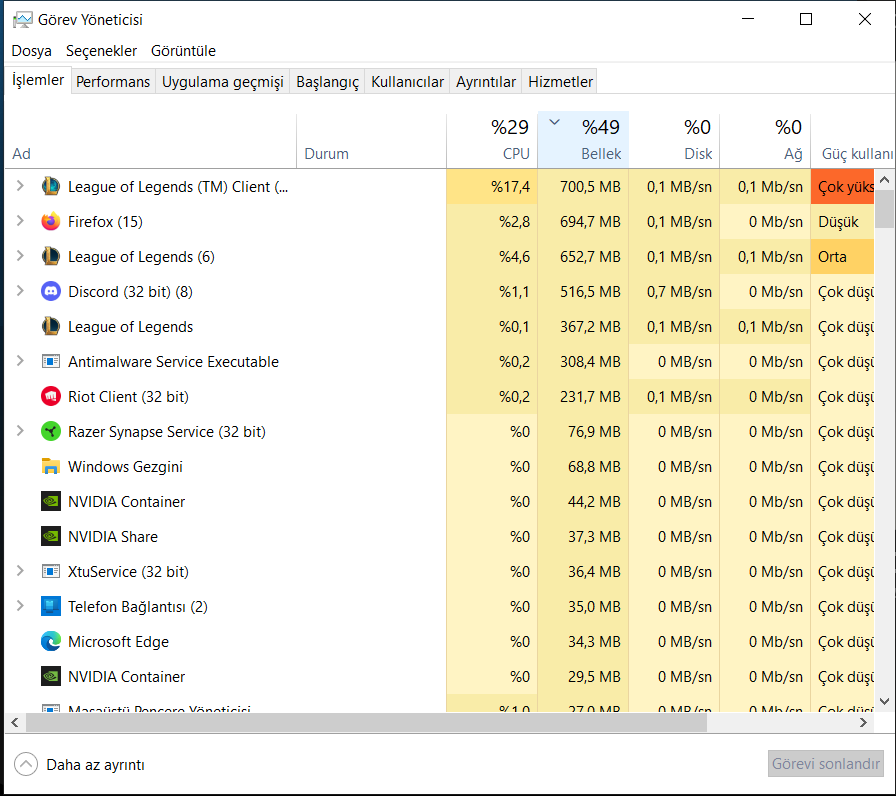The image size is (896, 796).
Task: Open the Görüntüle menu
Action: point(183,51)
